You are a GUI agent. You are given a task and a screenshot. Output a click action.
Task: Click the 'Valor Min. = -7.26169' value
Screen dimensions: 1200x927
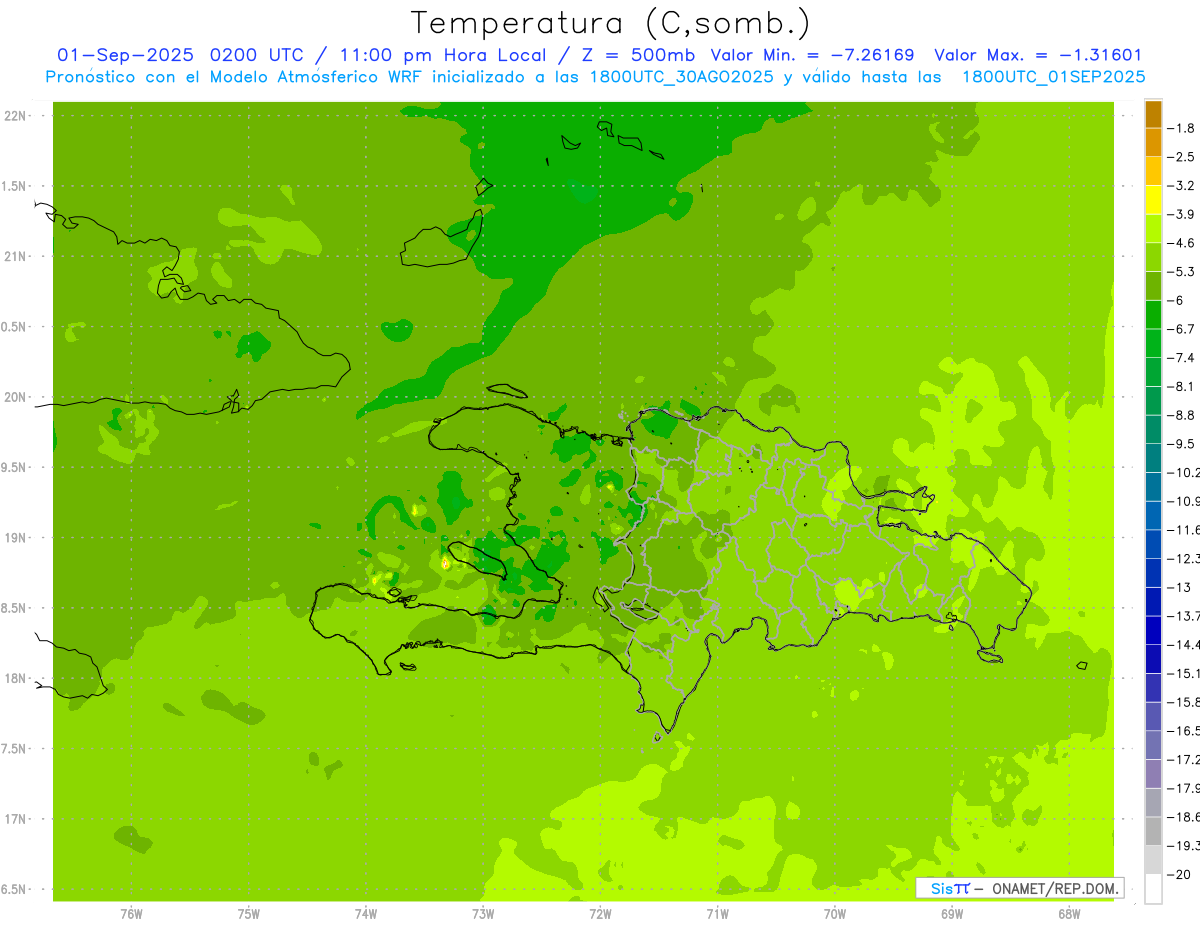coord(812,56)
